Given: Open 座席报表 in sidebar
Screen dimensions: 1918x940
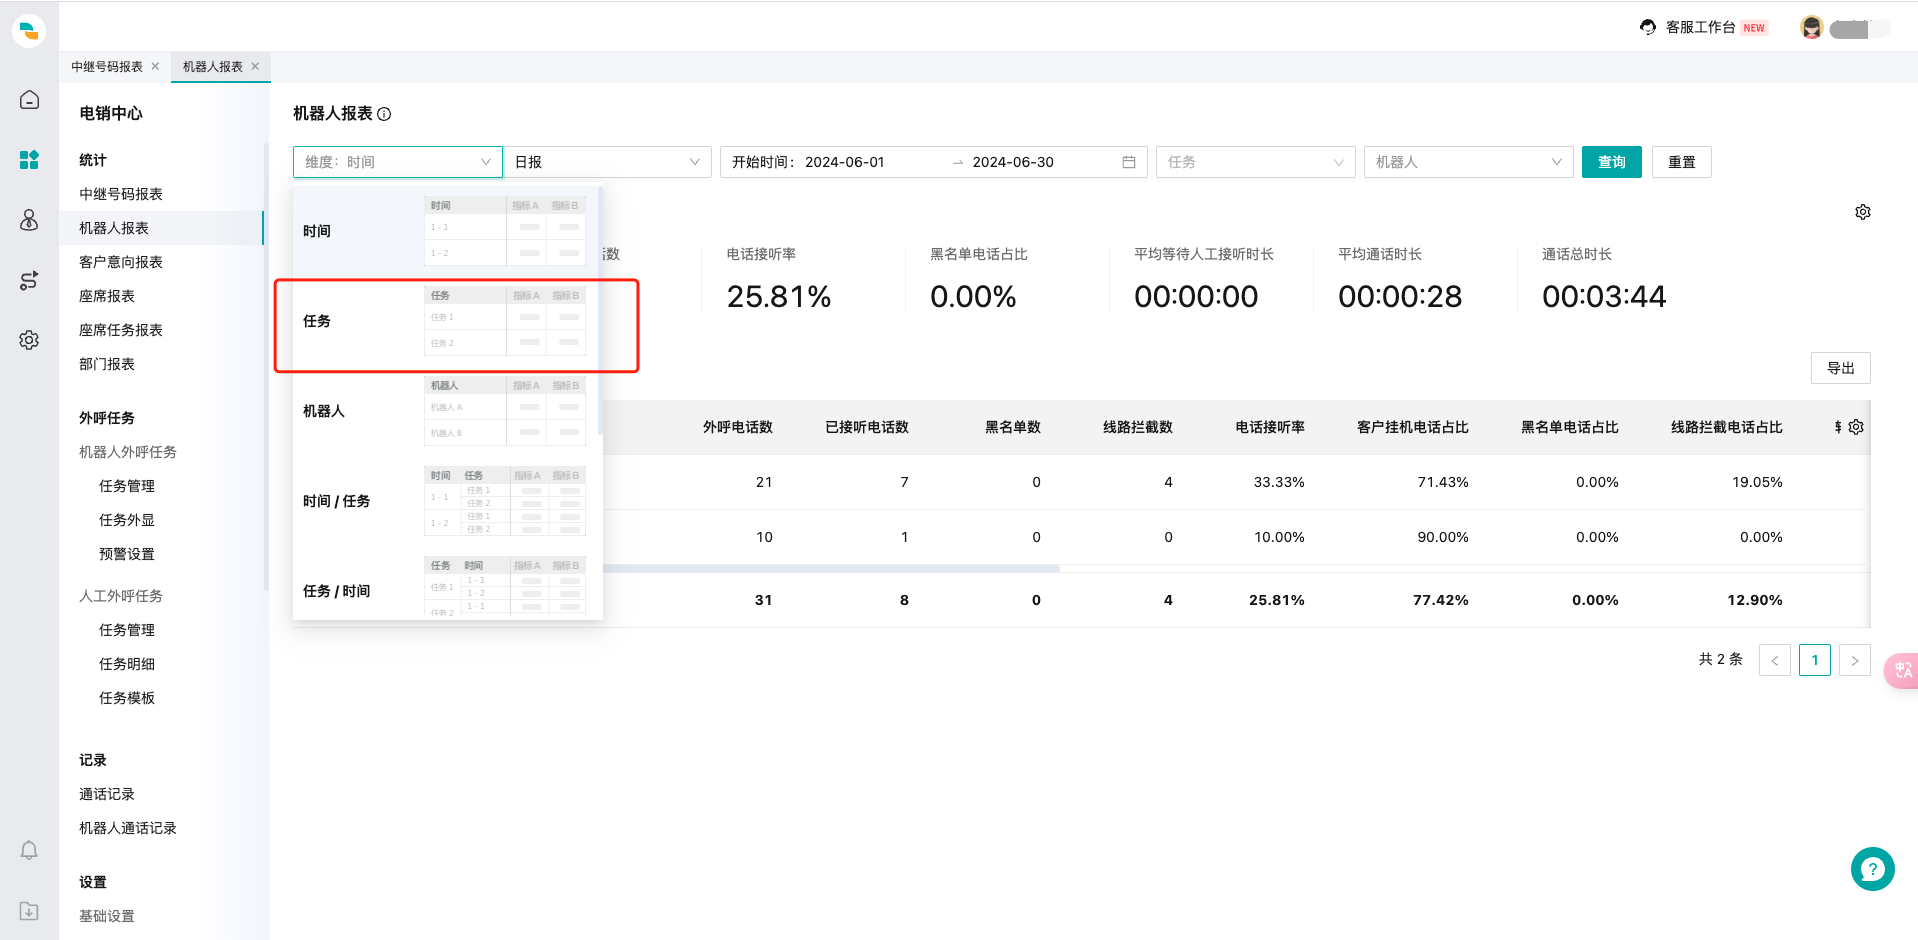Looking at the screenshot, I should click(107, 296).
